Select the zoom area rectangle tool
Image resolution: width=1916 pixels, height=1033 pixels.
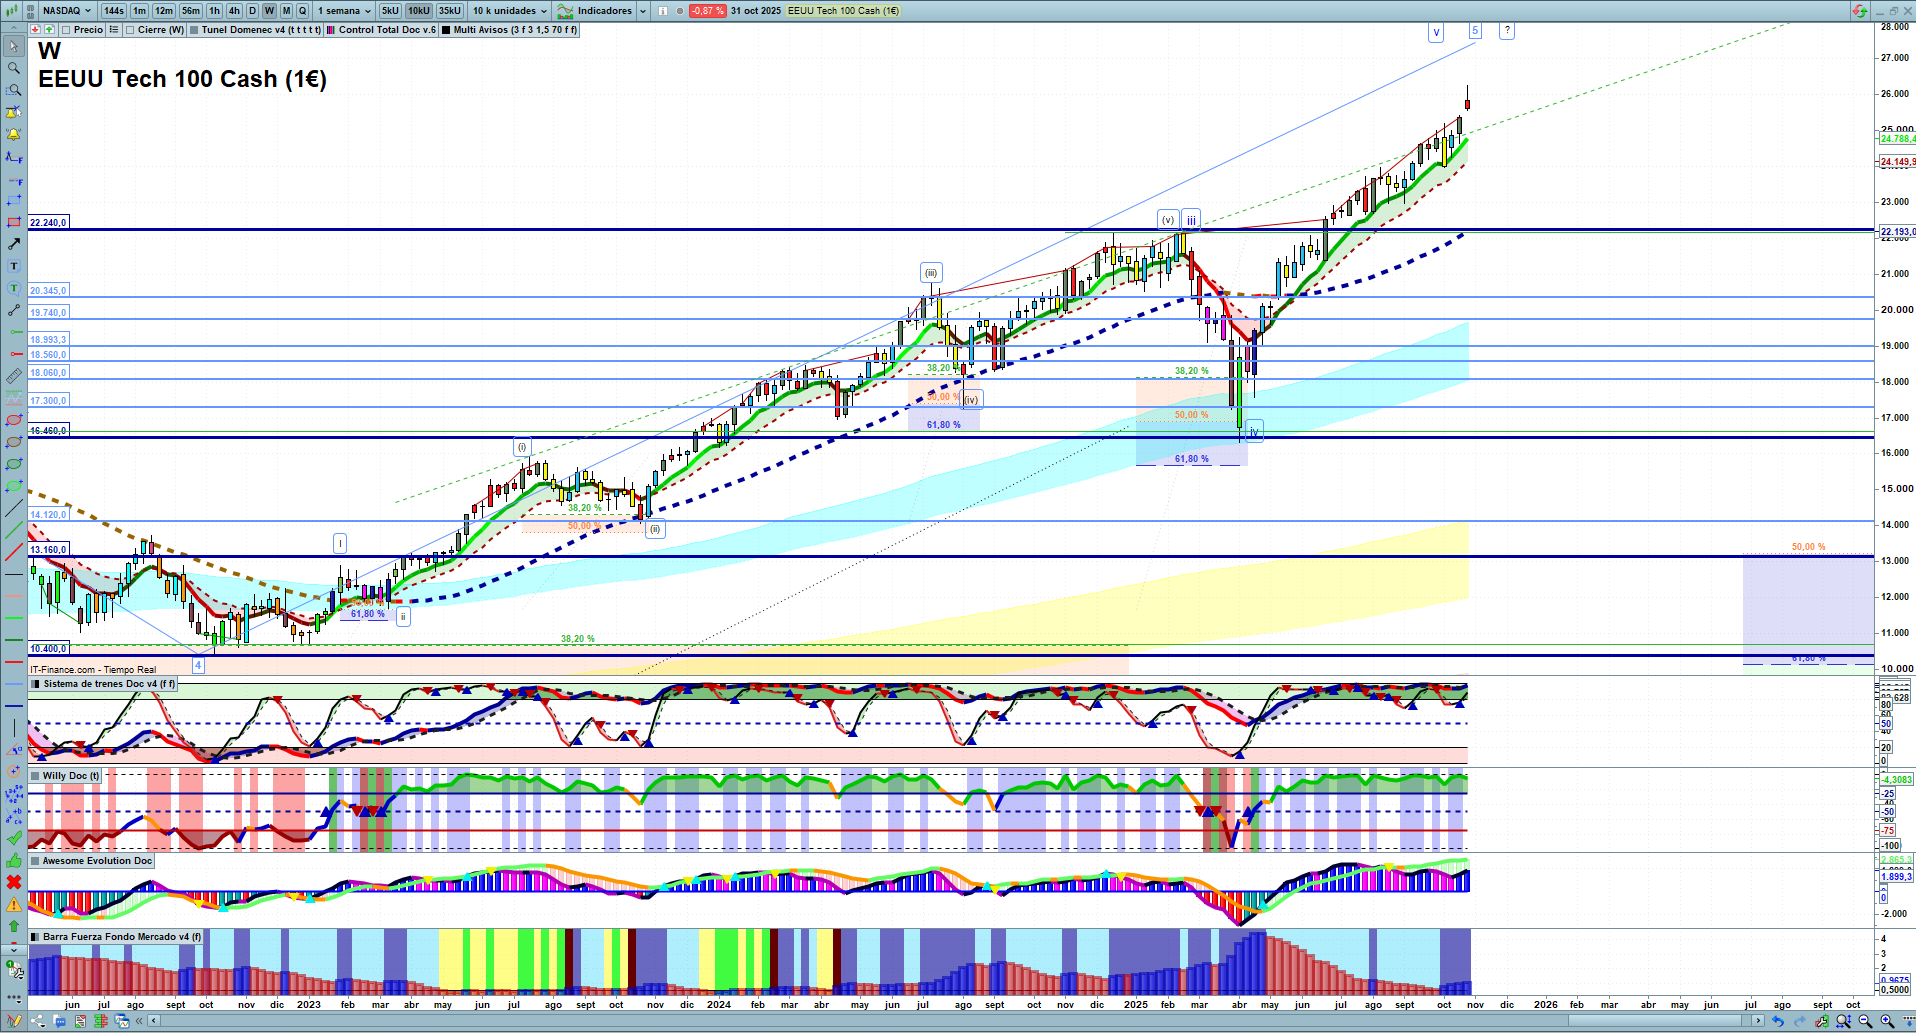[14, 90]
